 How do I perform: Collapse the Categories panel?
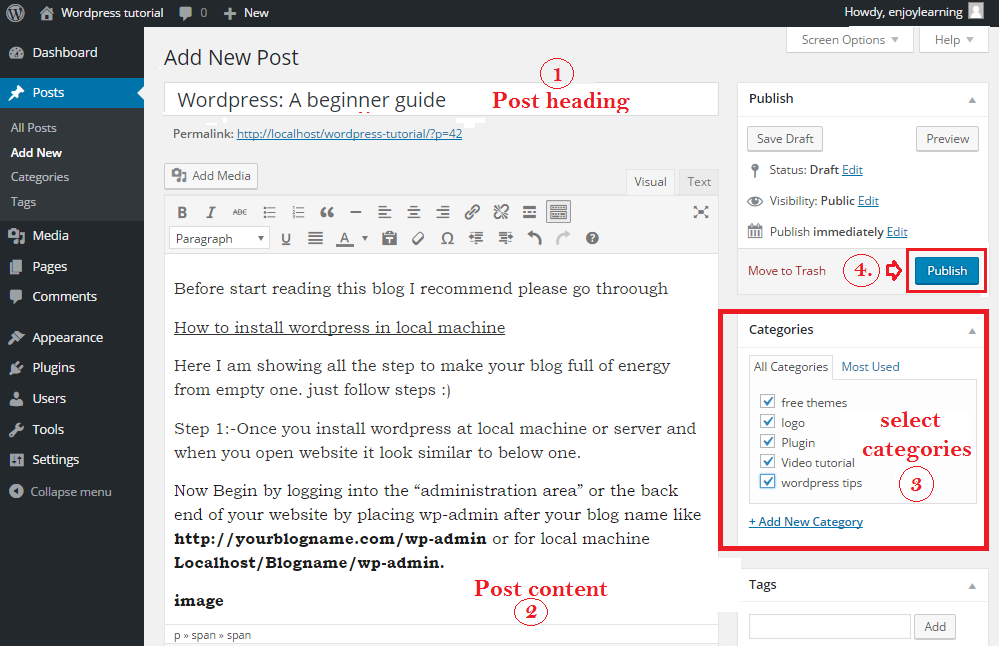click(972, 331)
